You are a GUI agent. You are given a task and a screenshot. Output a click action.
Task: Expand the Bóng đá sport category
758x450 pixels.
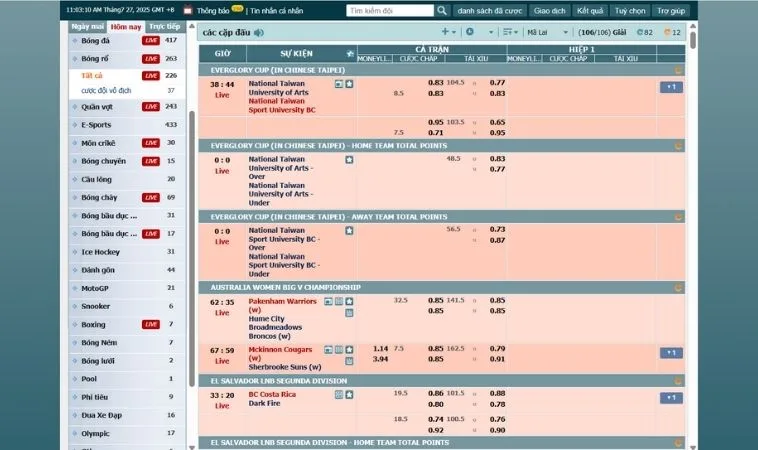(97, 40)
